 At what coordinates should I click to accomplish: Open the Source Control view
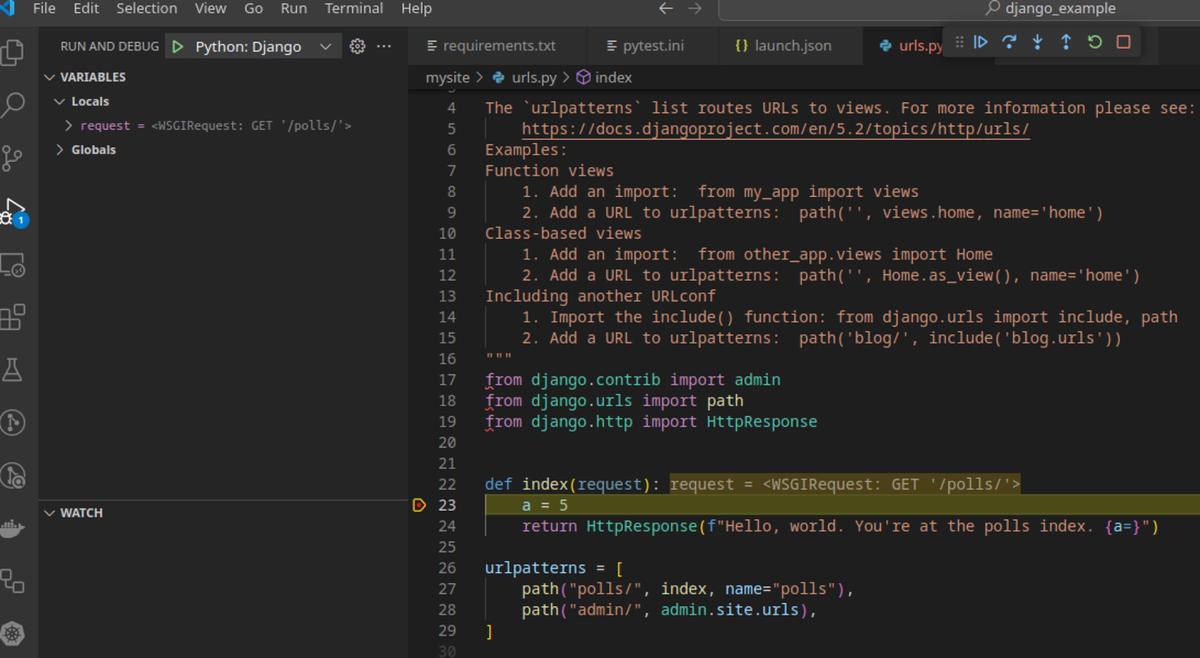15,158
